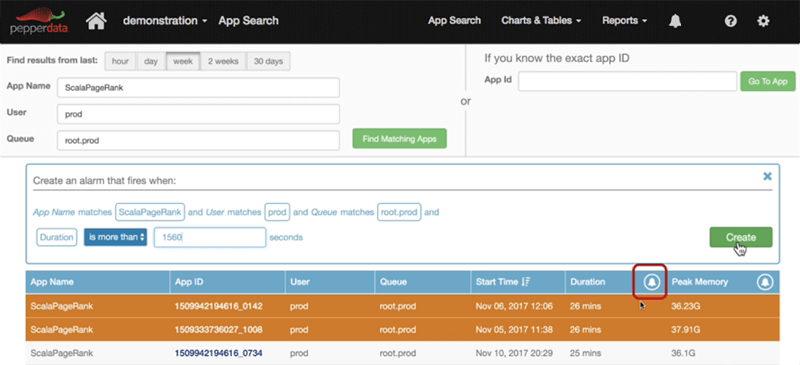Click the 36.23G peak memory value
Screen dimensions: 800x365
pos(686,307)
